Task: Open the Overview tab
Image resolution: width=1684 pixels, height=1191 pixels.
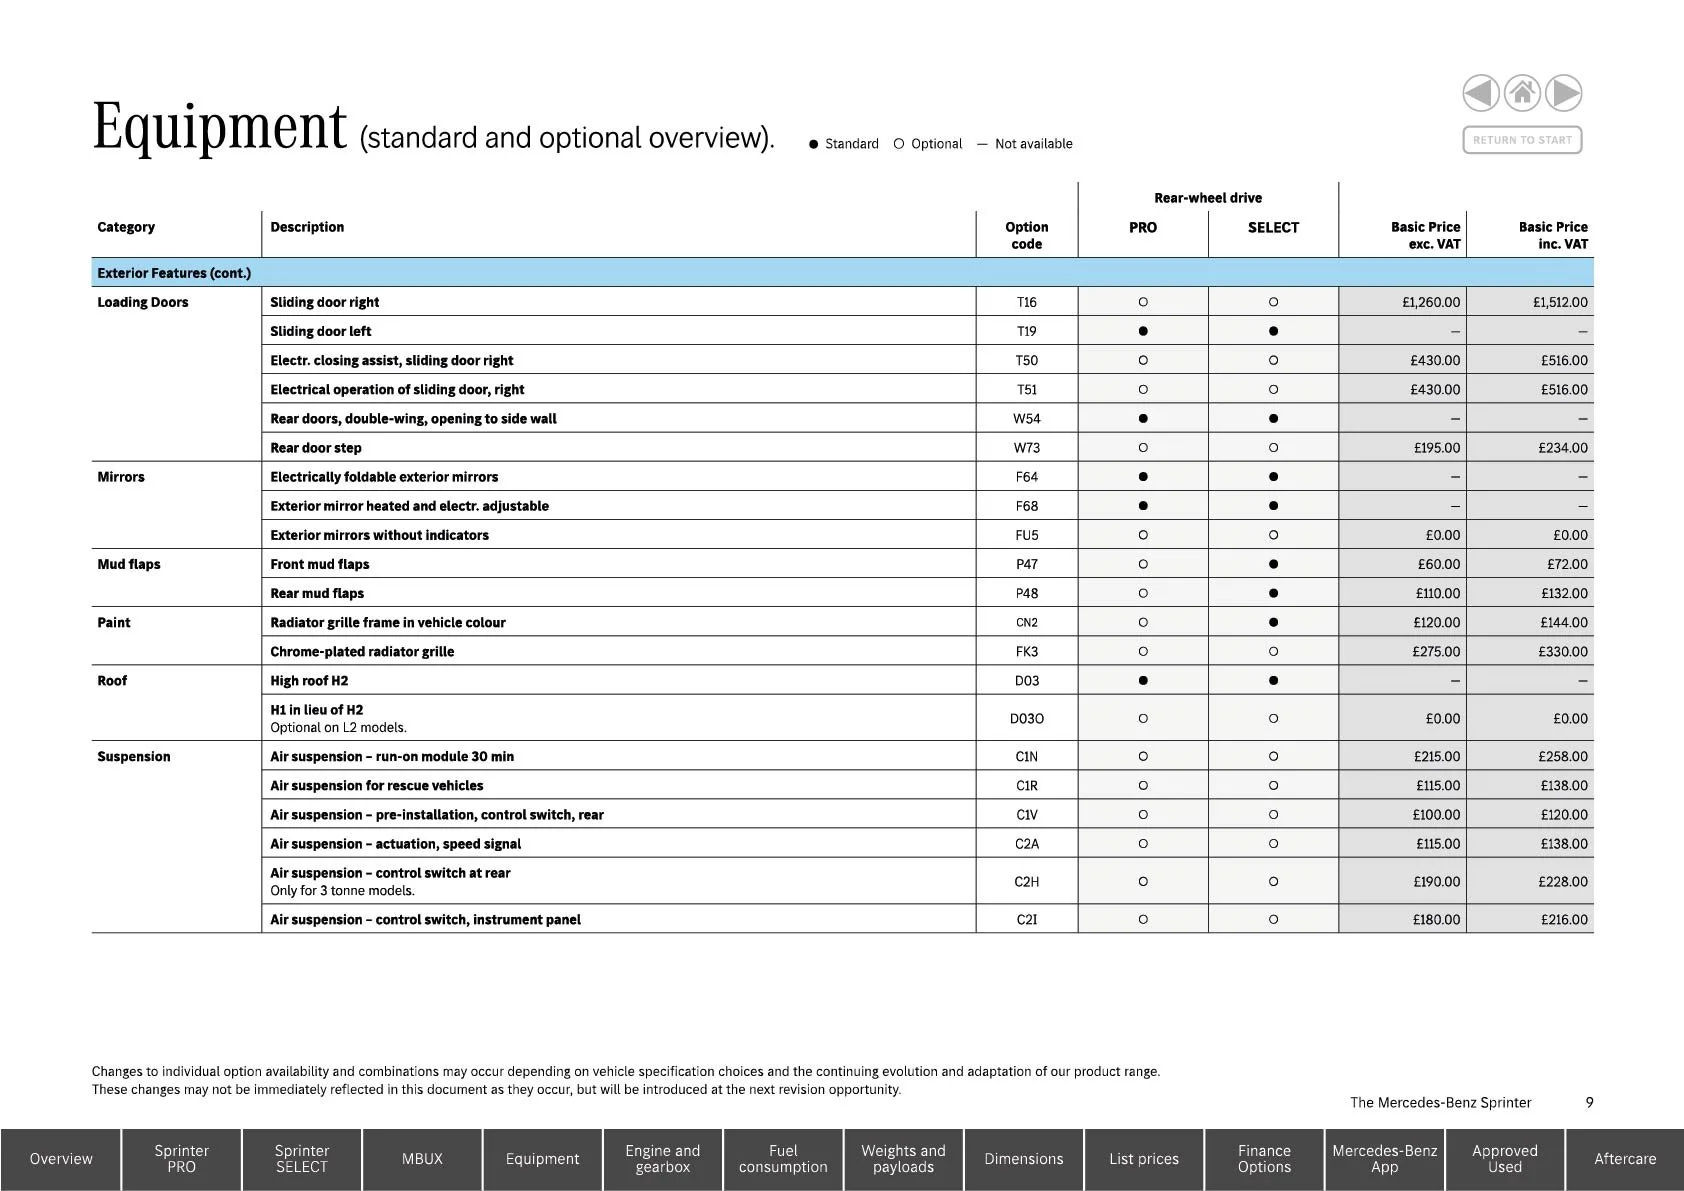Action: (61, 1159)
